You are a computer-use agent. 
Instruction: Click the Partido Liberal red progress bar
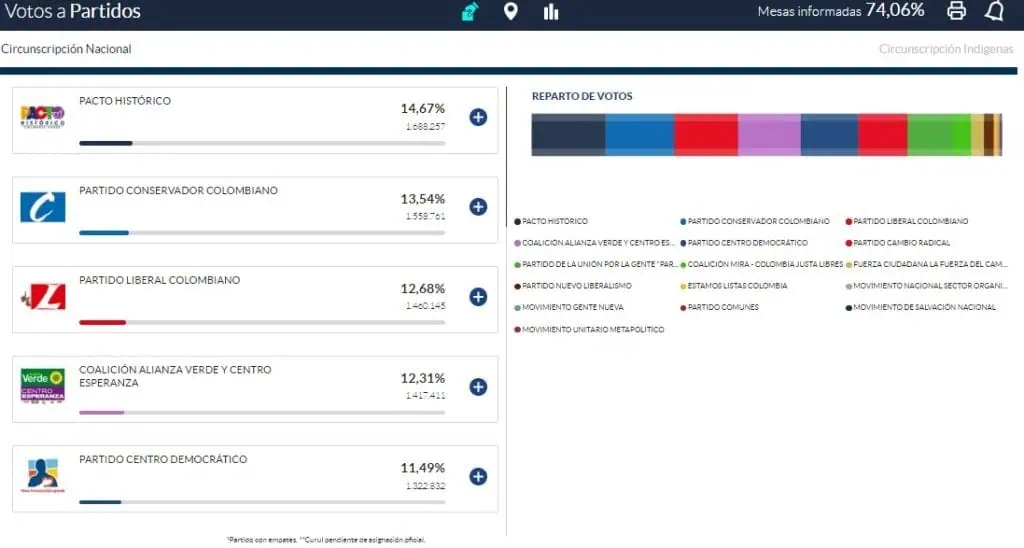point(262,323)
